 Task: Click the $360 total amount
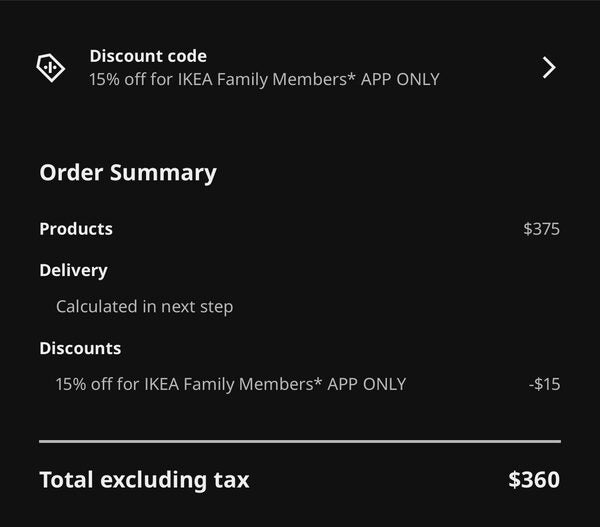534,480
